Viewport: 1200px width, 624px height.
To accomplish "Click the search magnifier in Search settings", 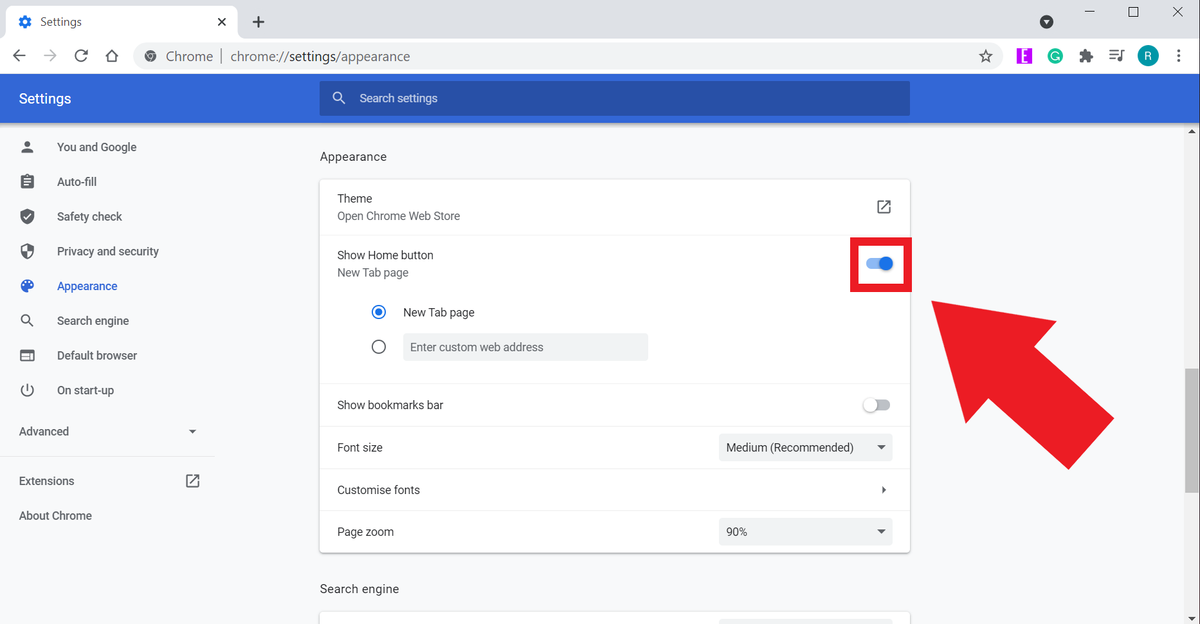I will tap(339, 98).
